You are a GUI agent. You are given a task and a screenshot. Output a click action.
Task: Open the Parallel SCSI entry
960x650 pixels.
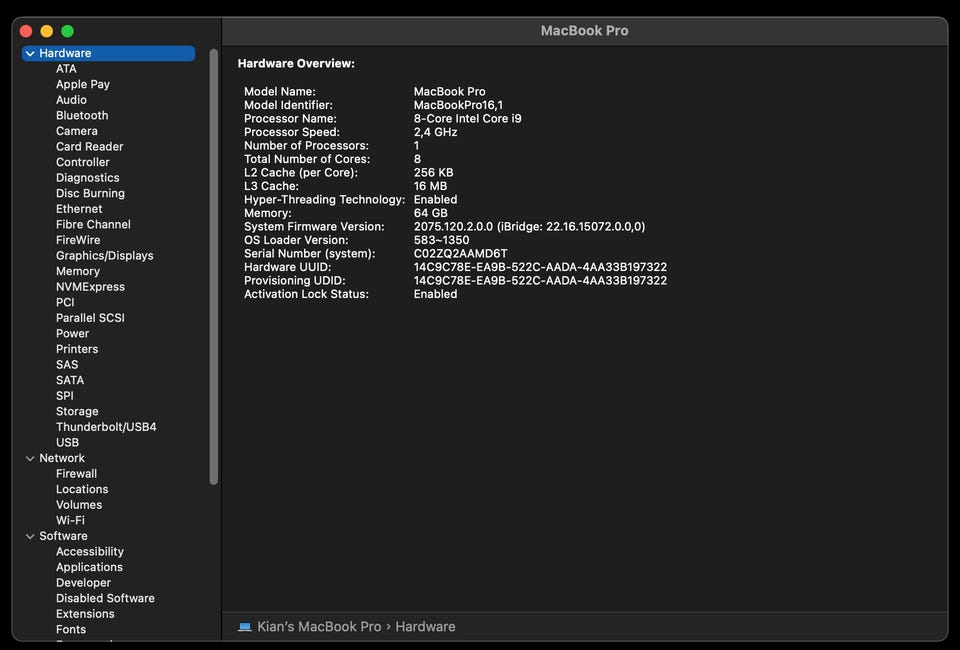point(90,318)
